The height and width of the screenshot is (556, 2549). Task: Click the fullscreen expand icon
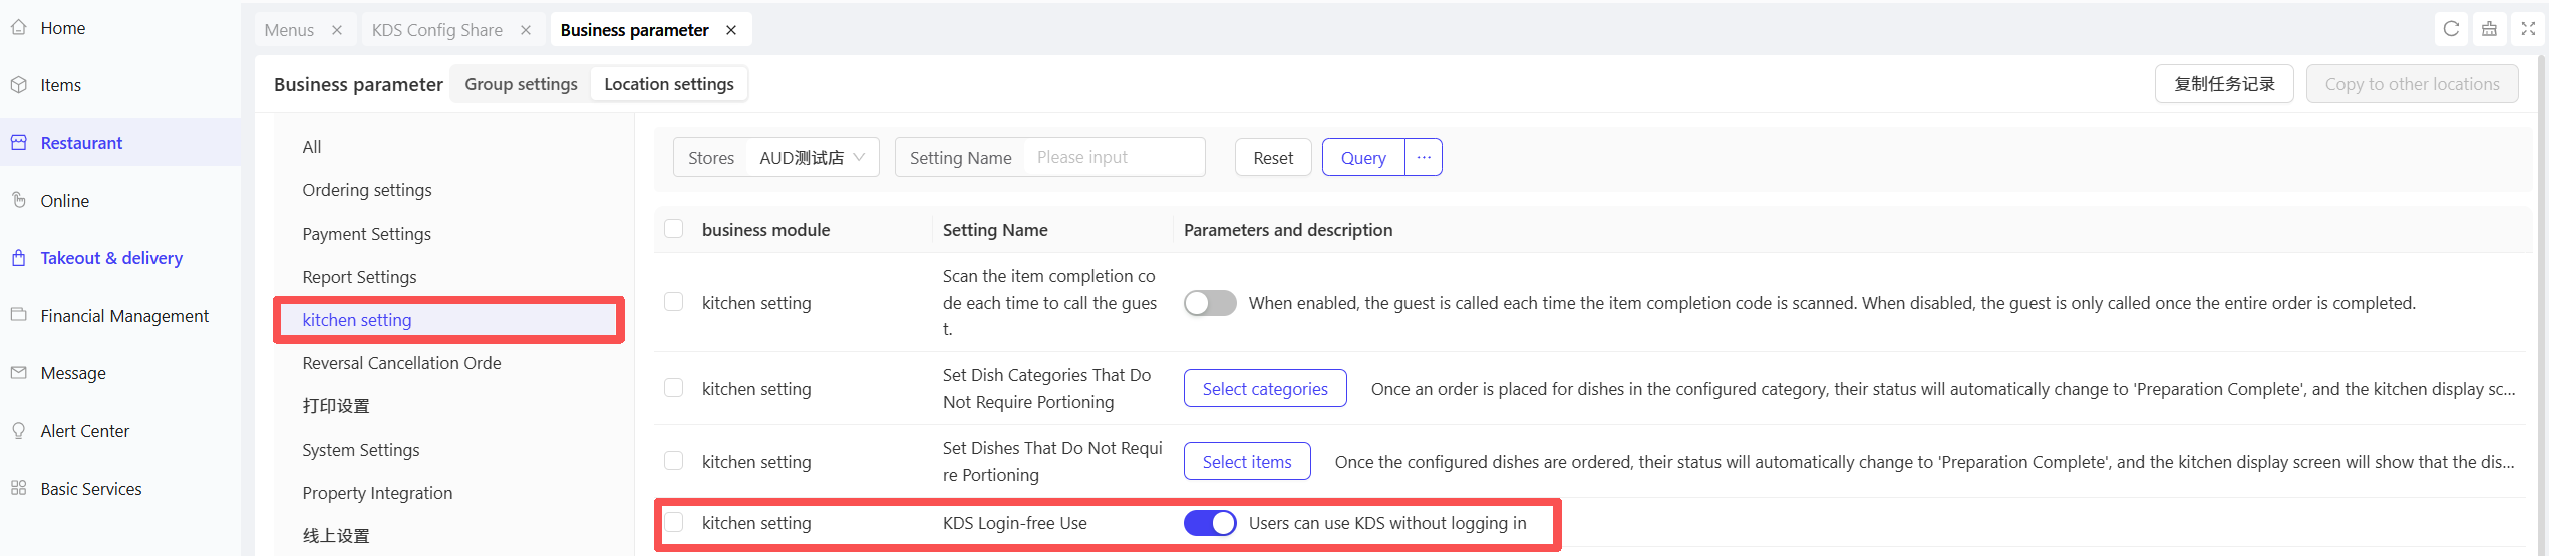(2527, 29)
